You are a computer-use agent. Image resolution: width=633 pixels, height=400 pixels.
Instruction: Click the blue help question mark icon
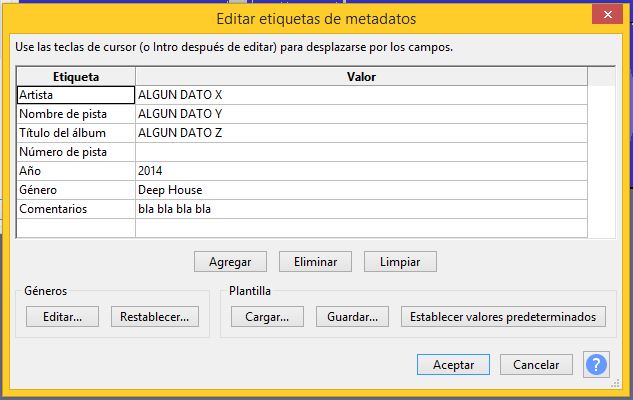597,365
